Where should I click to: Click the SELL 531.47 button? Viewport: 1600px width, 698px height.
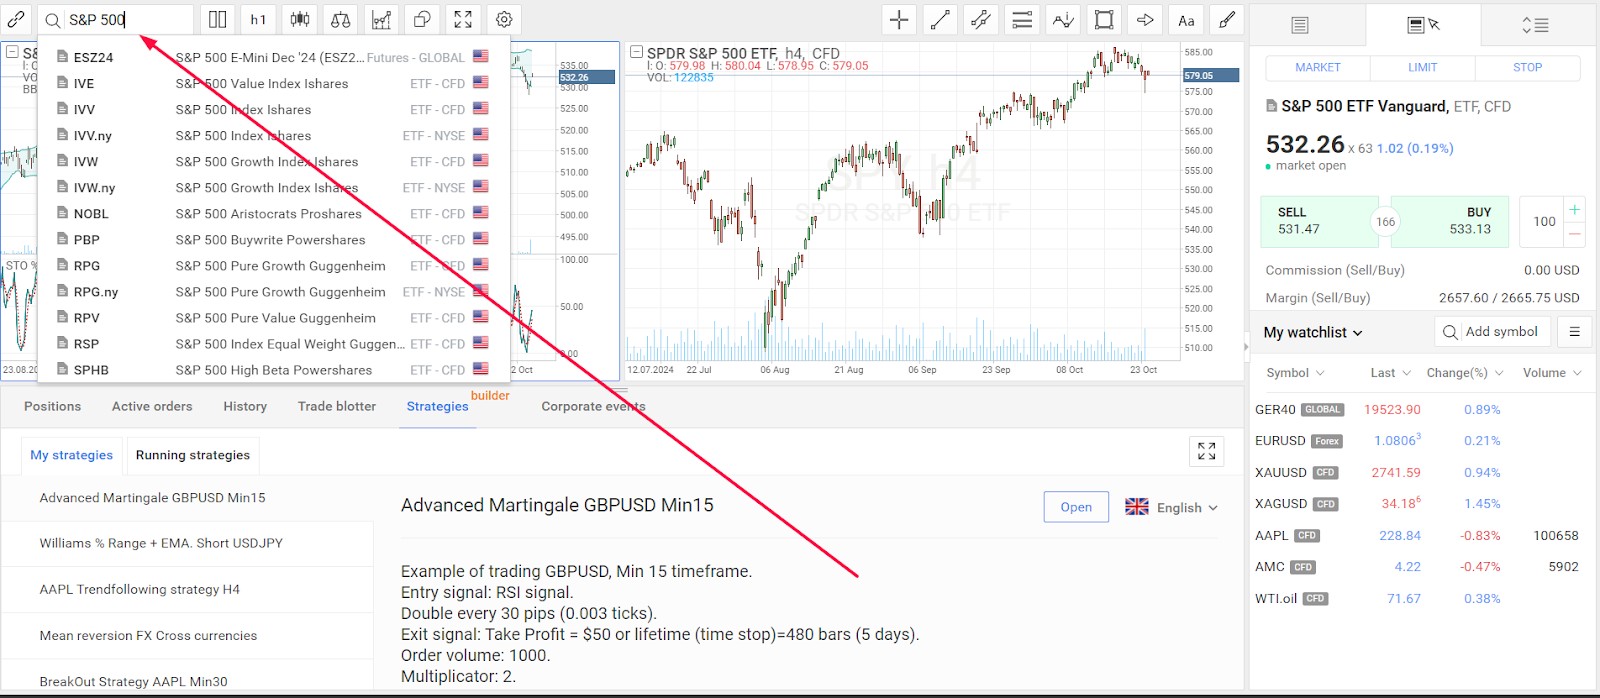[x=1319, y=221]
